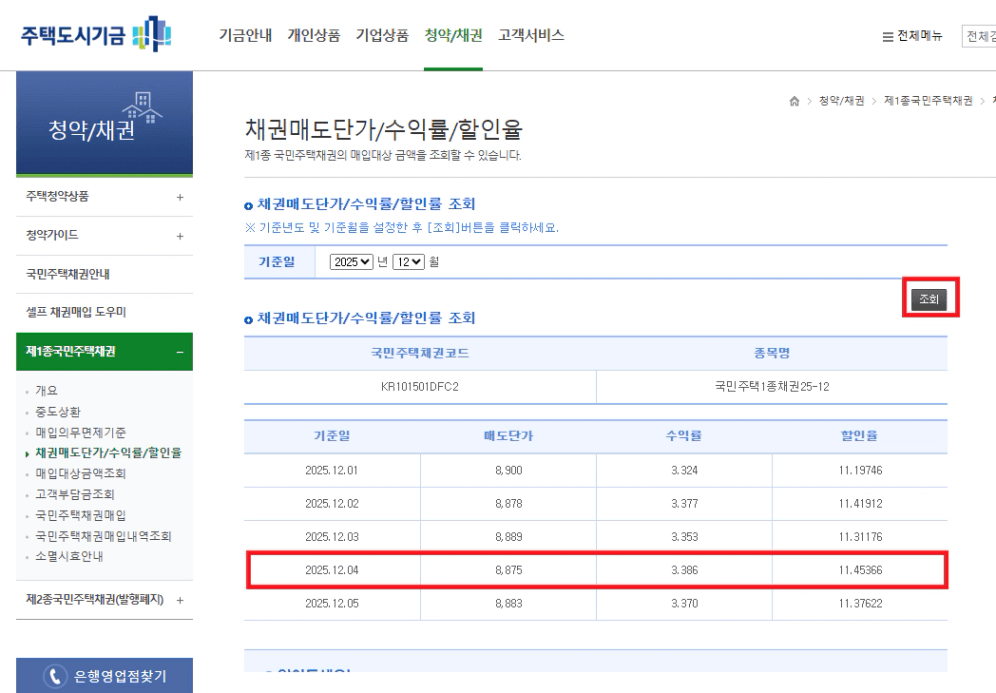Open the month dropdown showing 12
The width and height of the screenshot is (996, 693).
tap(410, 263)
